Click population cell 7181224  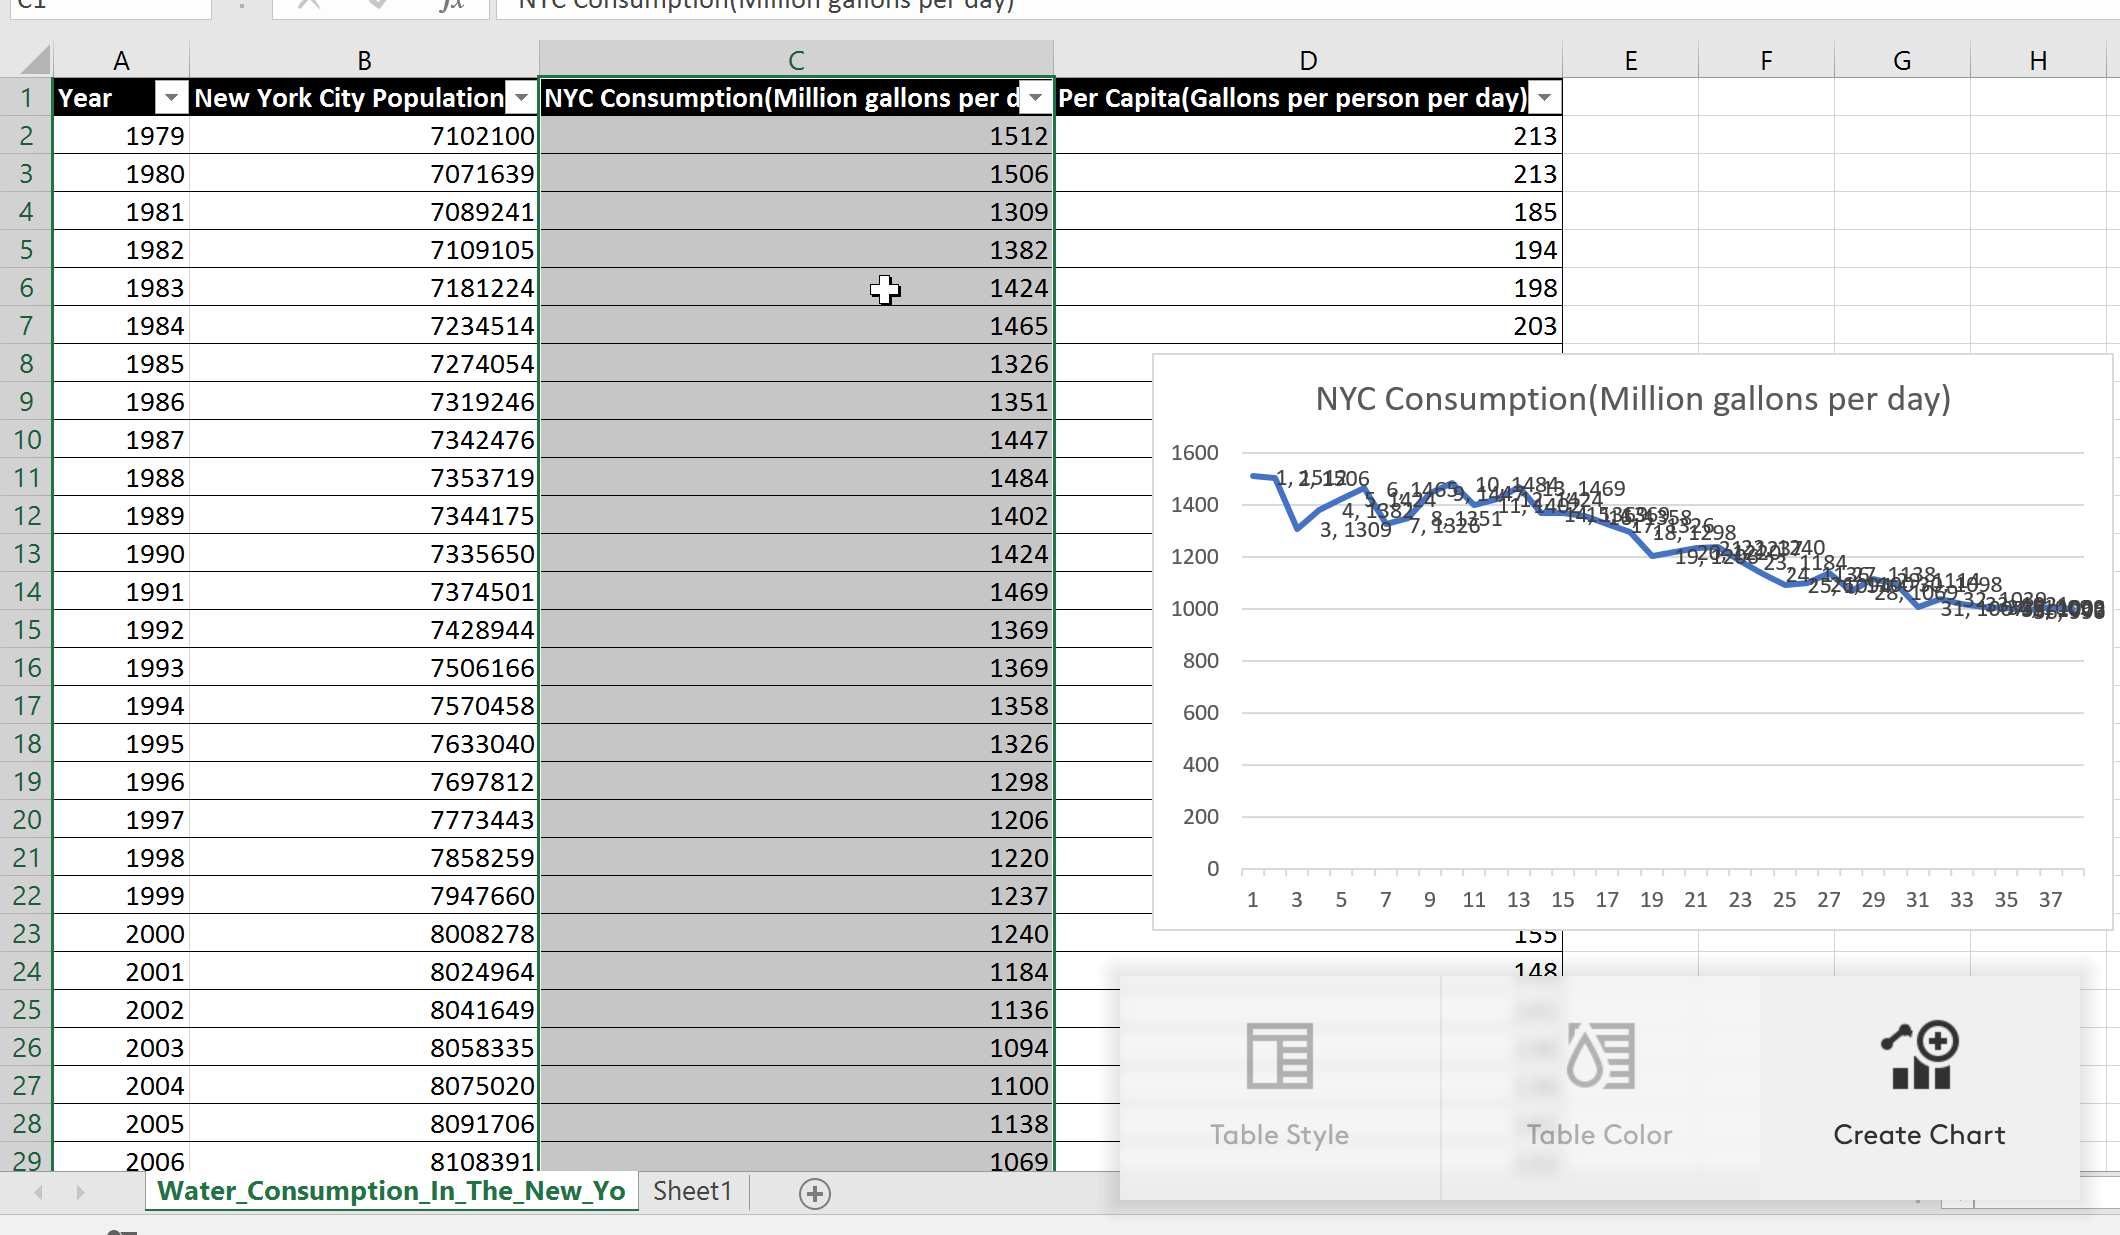coord(364,288)
